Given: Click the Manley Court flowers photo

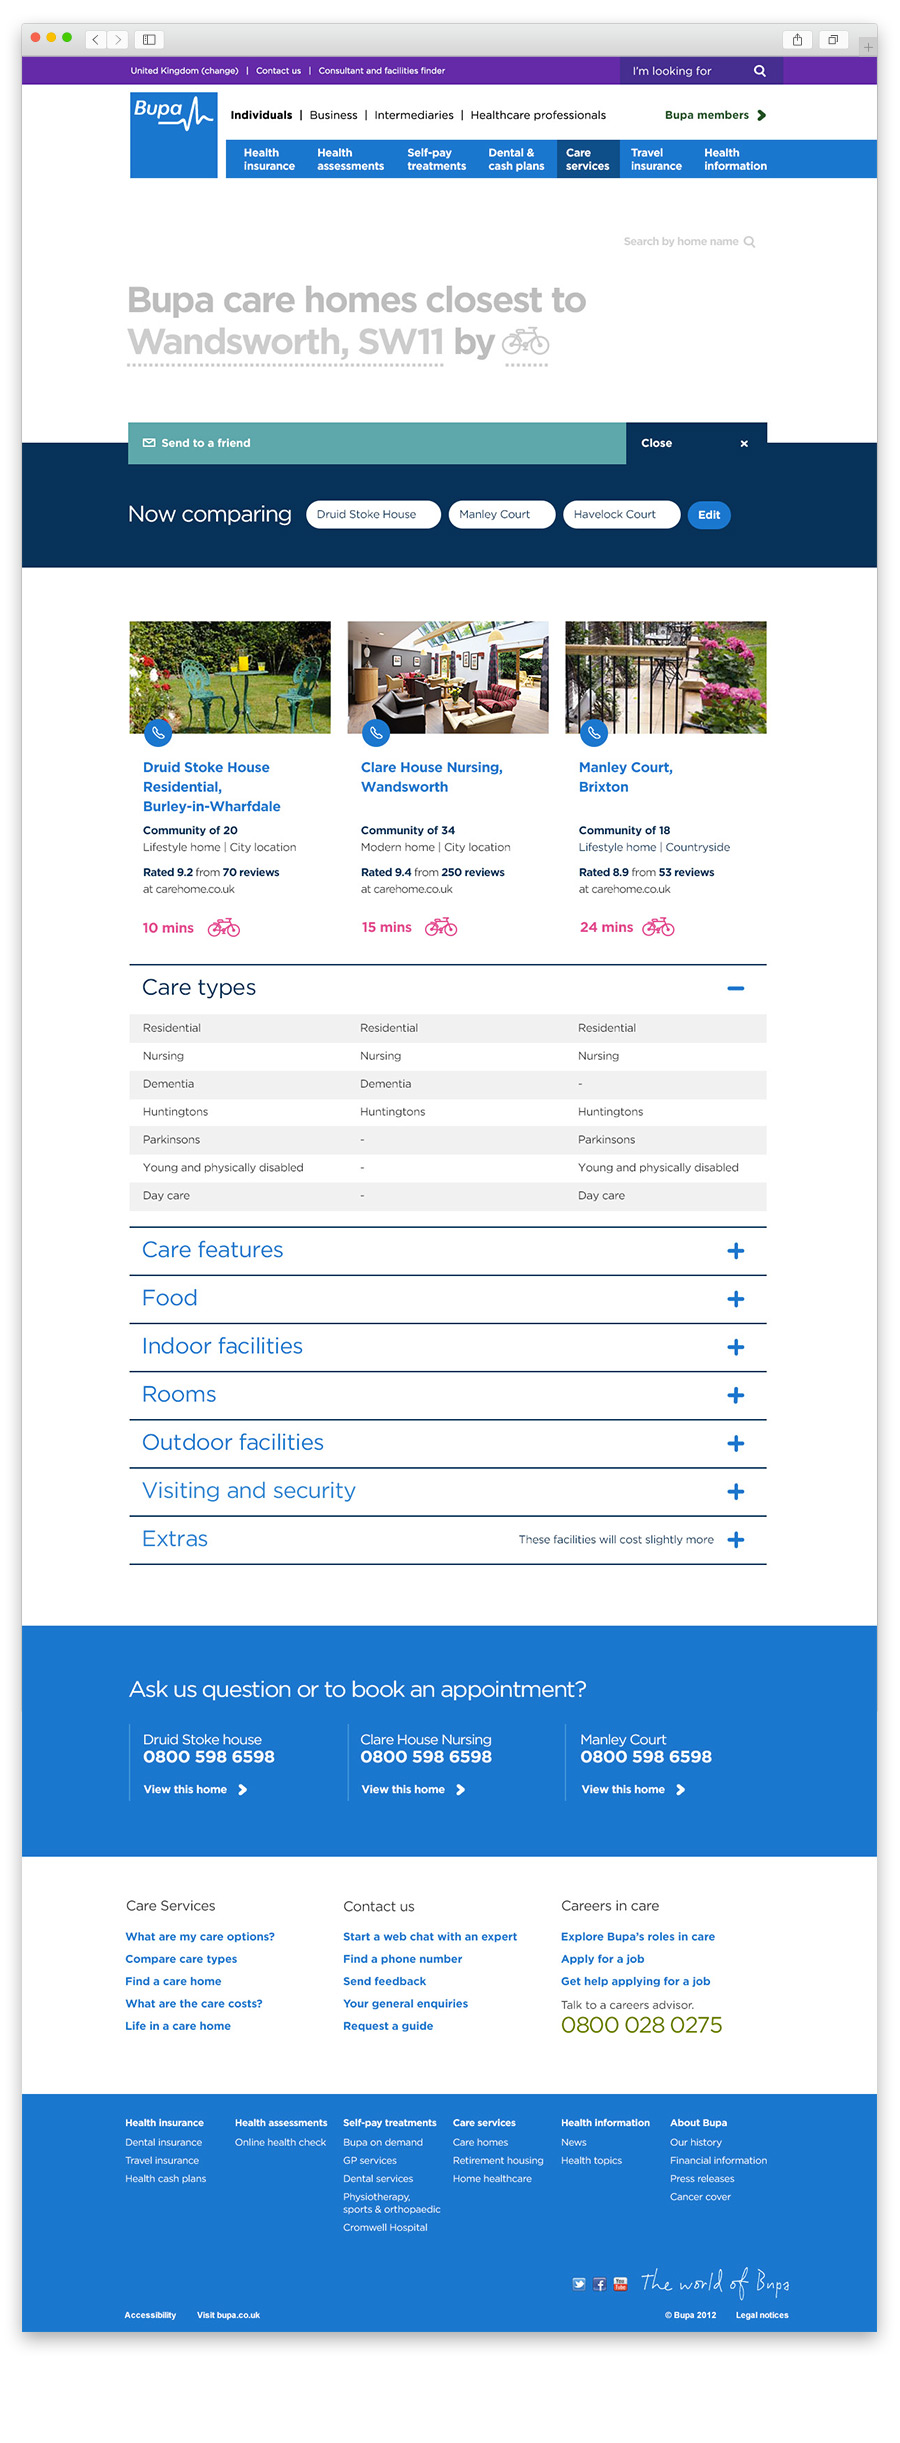Looking at the screenshot, I should click(x=666, y=677).
